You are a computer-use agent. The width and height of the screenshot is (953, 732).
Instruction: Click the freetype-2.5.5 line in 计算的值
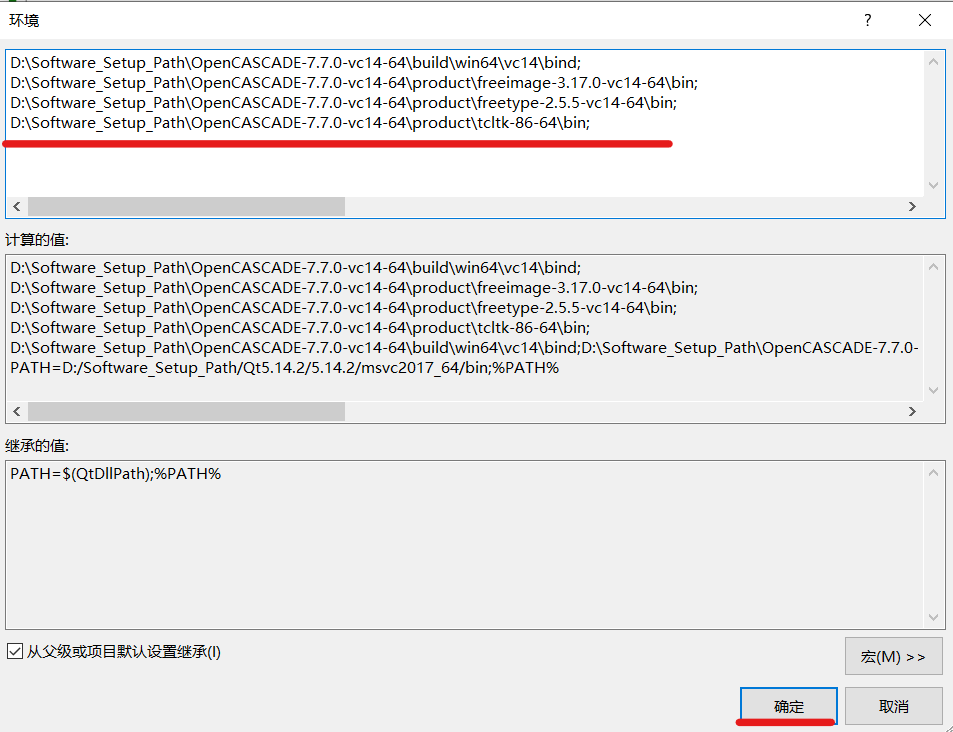pos(343,308)
